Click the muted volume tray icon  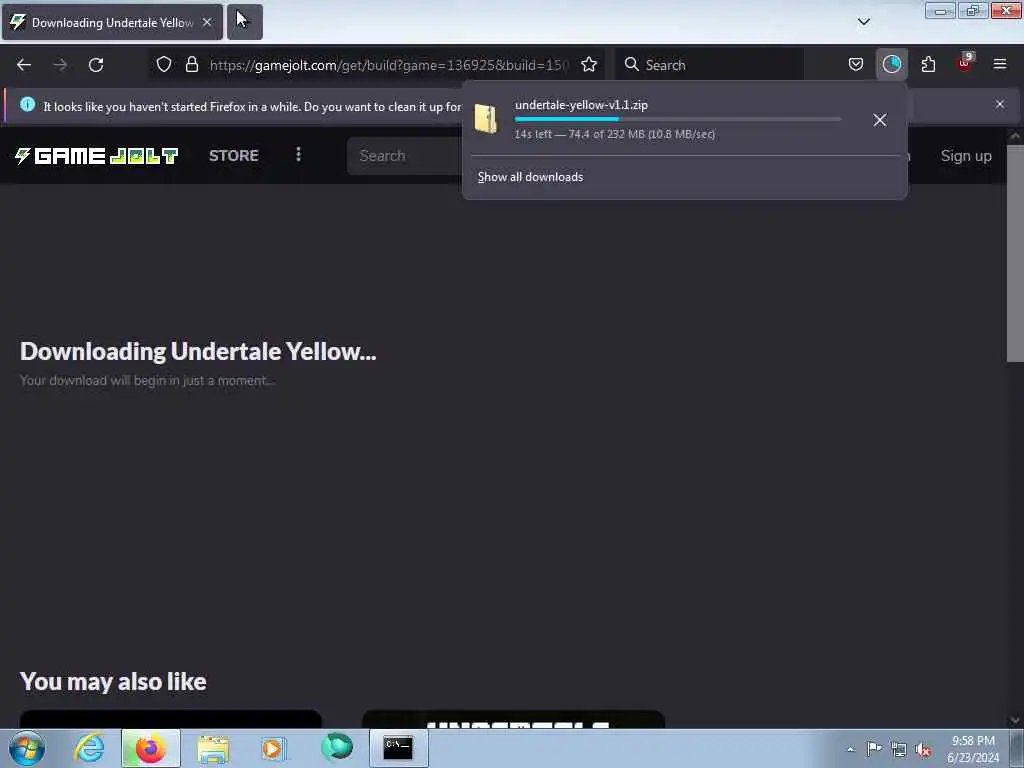coord(923,749)
